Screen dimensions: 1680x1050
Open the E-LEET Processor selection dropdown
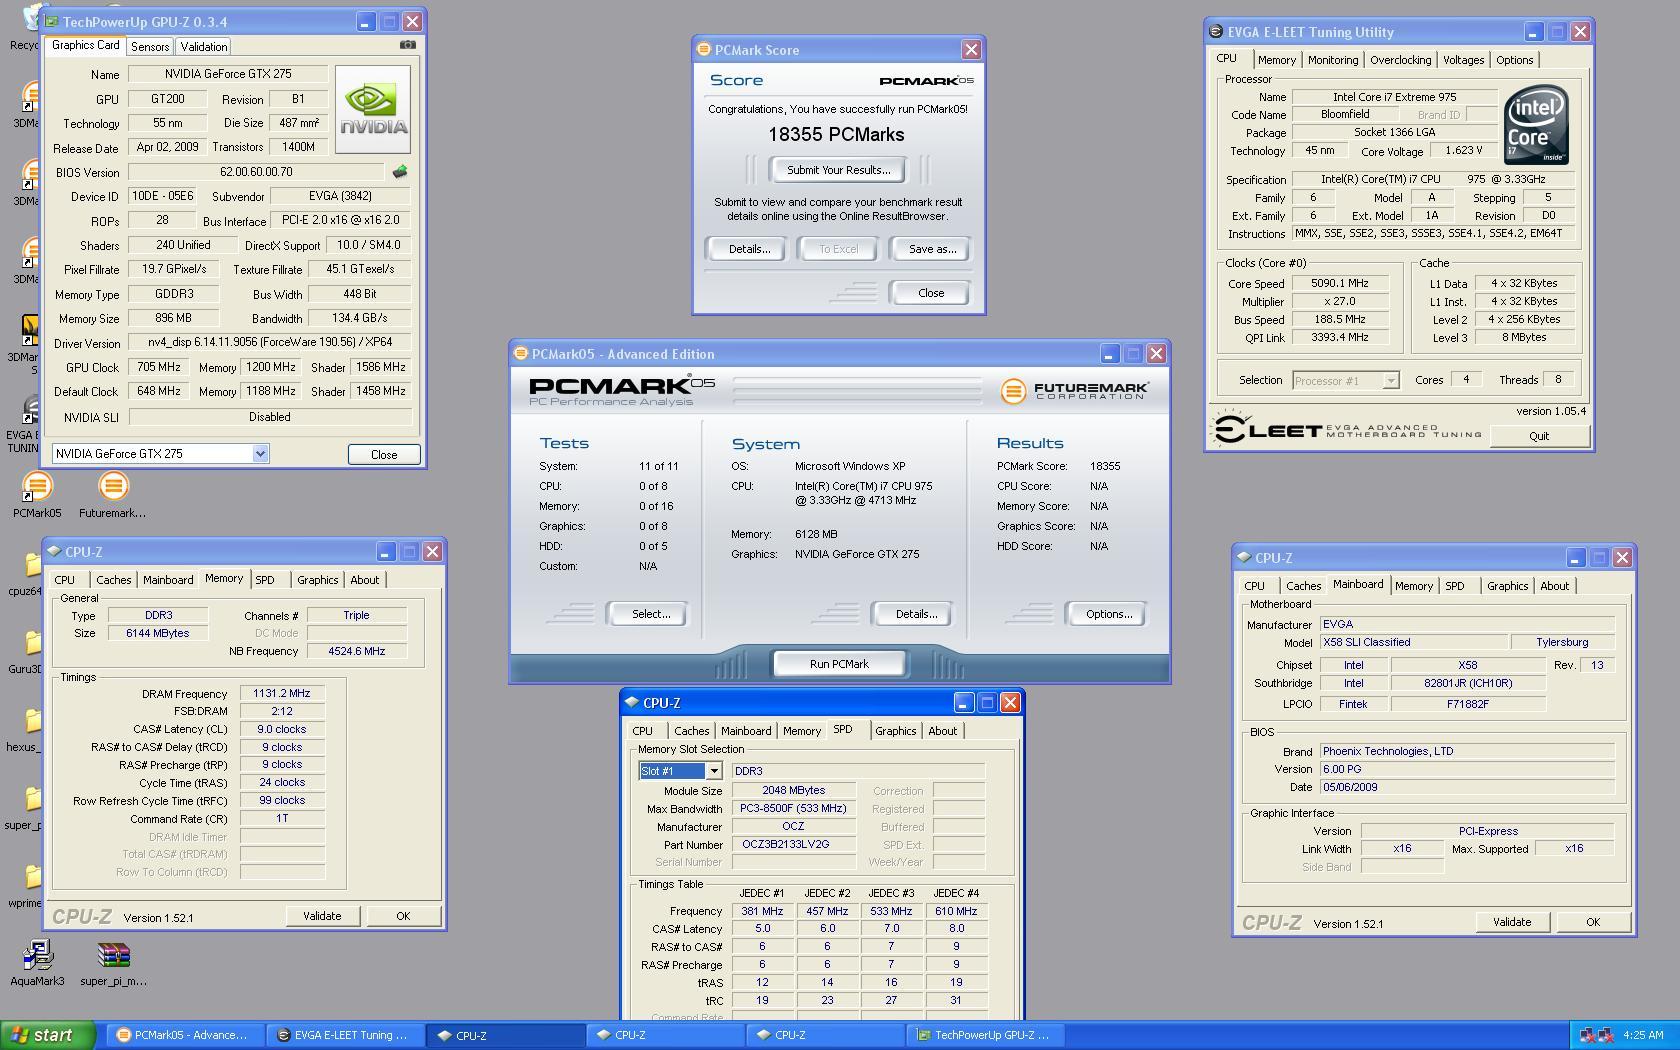click(1390, 381)
